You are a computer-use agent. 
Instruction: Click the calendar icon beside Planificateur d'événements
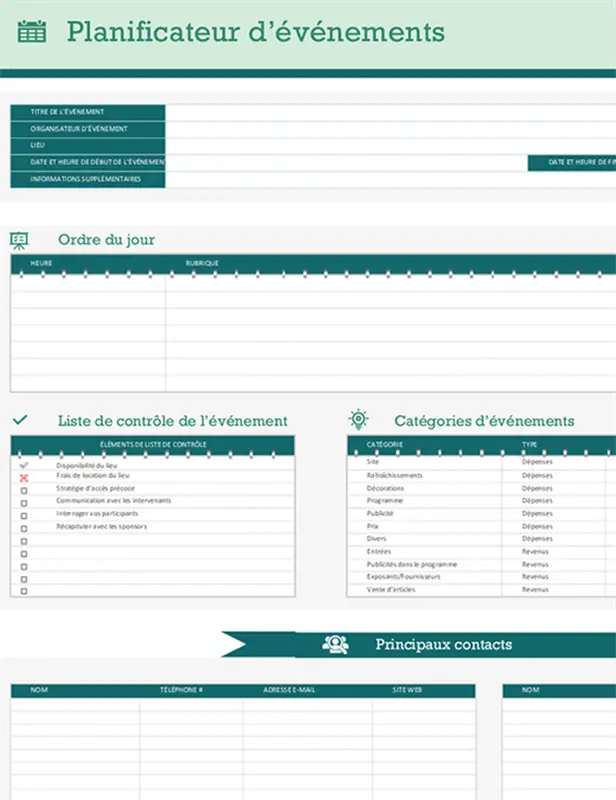[32, 31]
